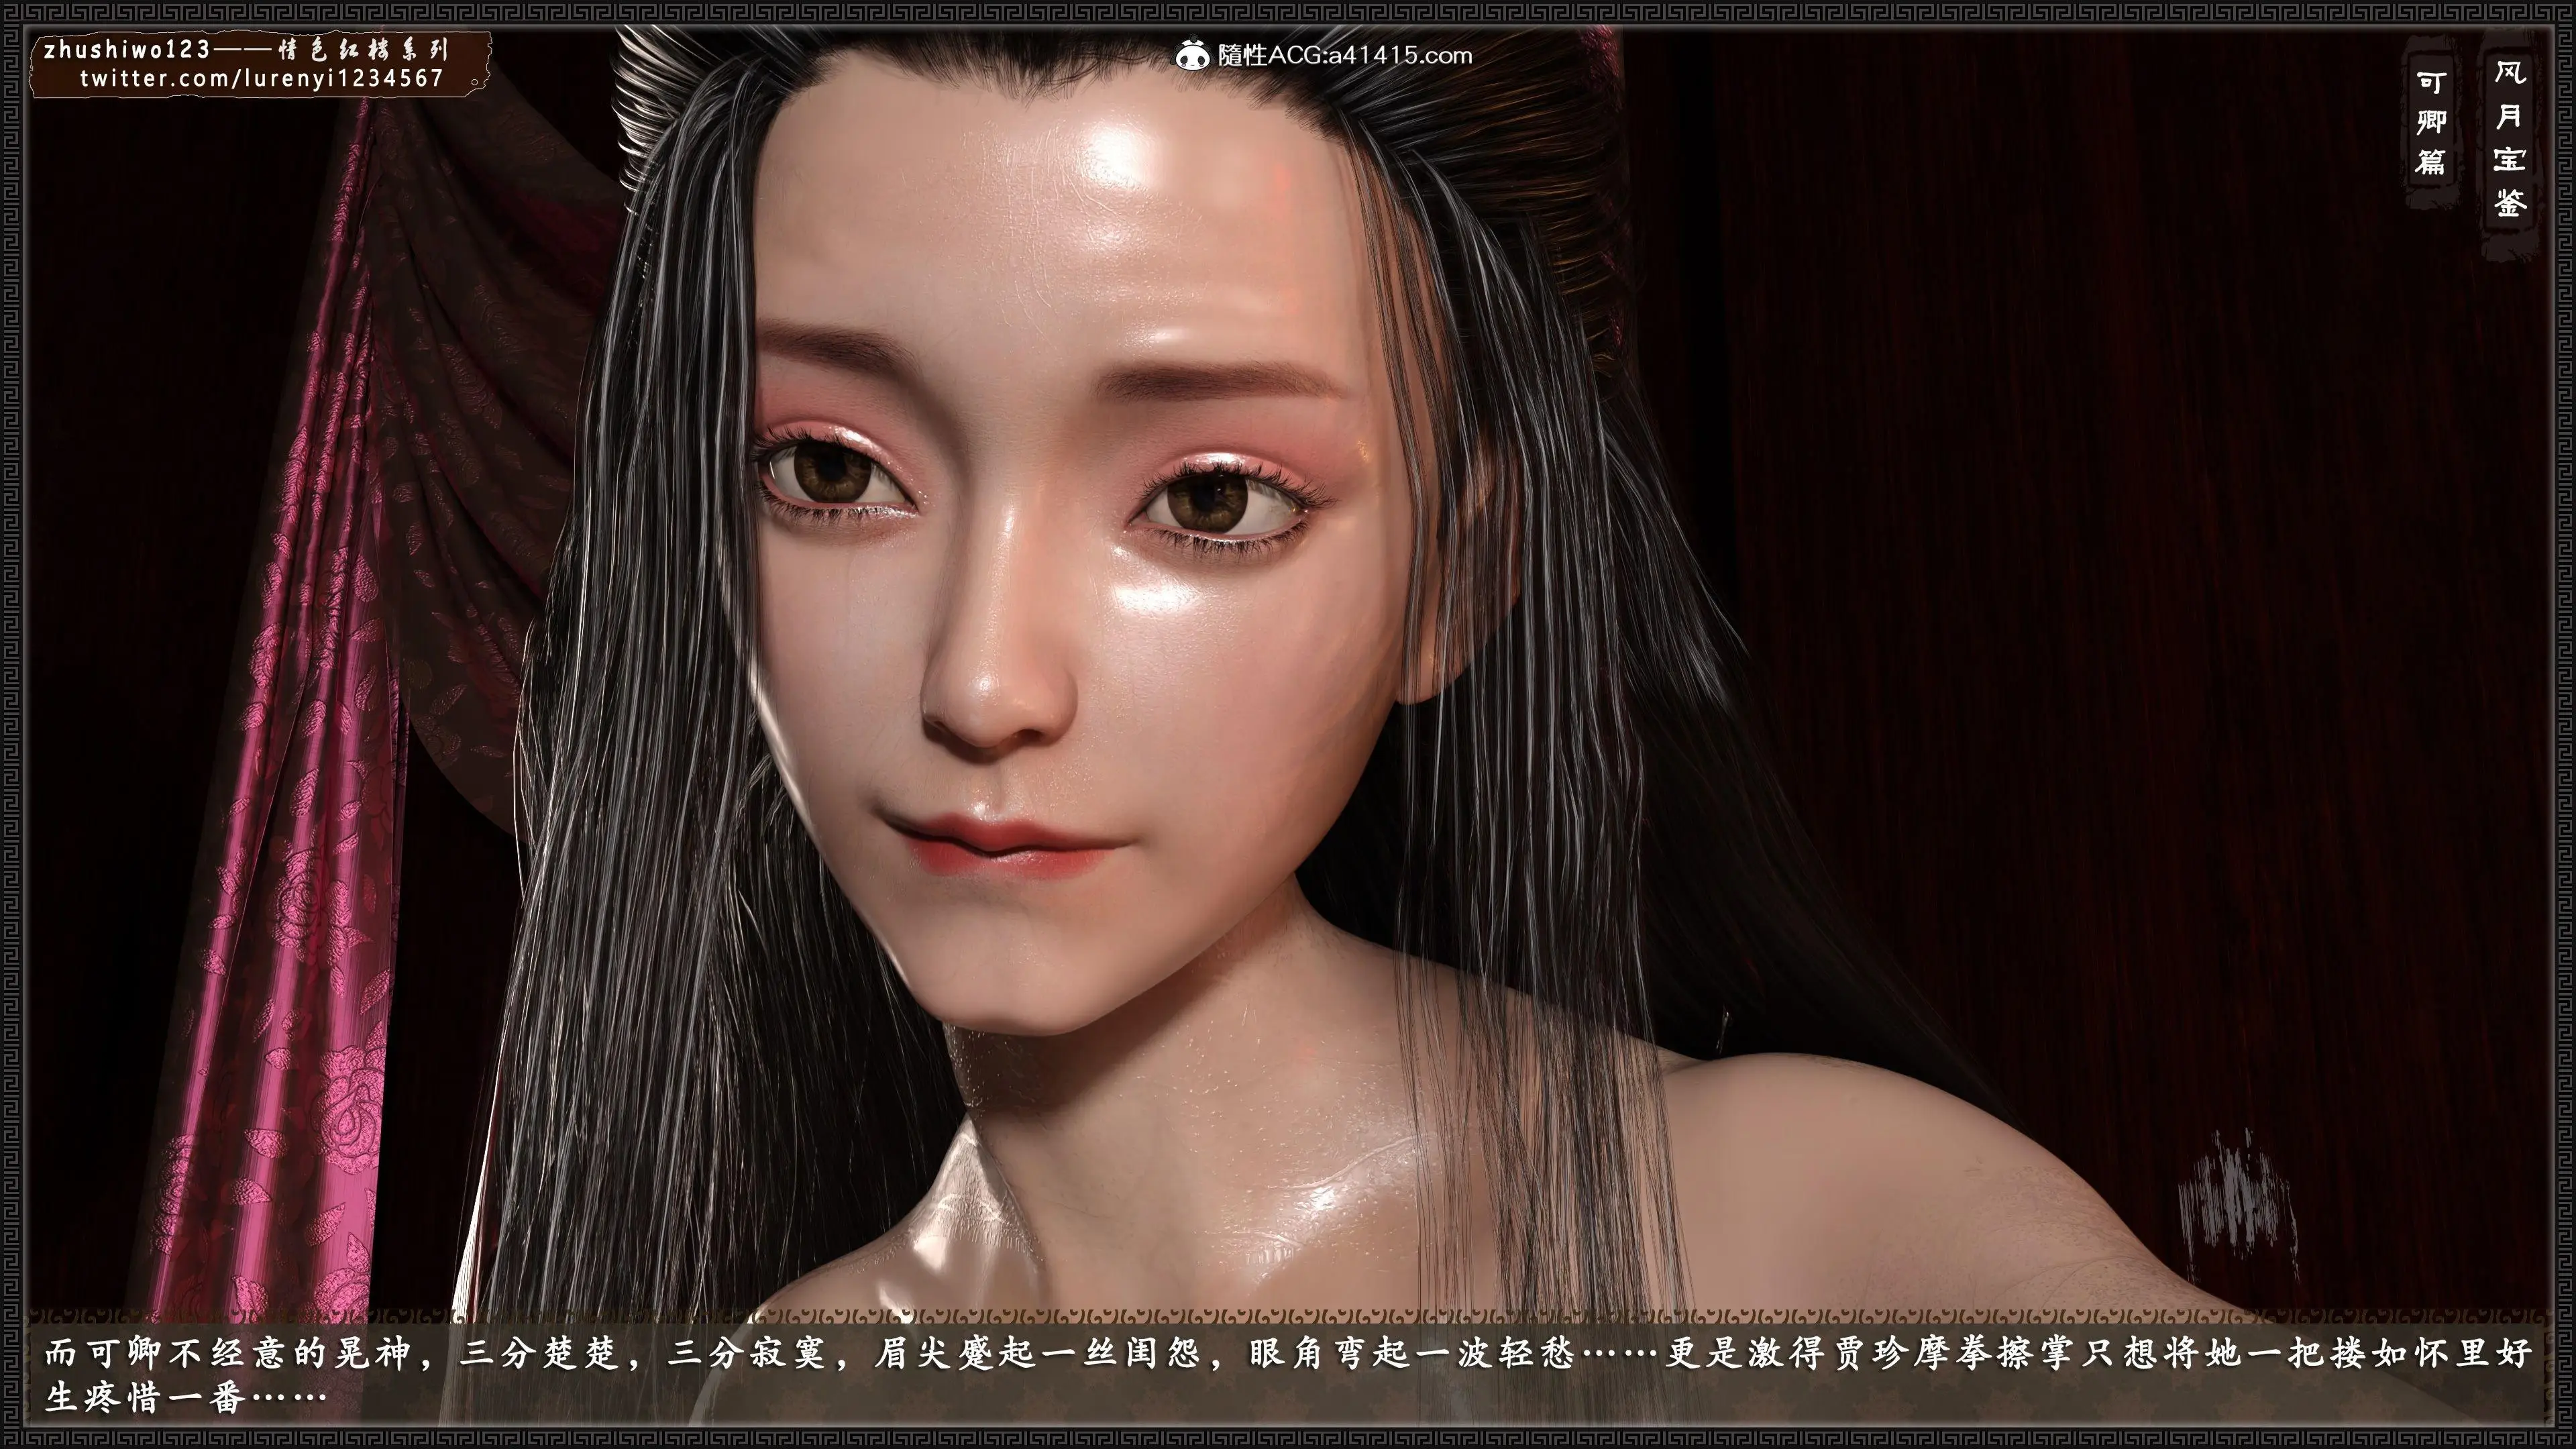2576x1449 pixels.
Task: Select the 可卿篇 vertical chapter label
Action: (x=2431, y=122)
